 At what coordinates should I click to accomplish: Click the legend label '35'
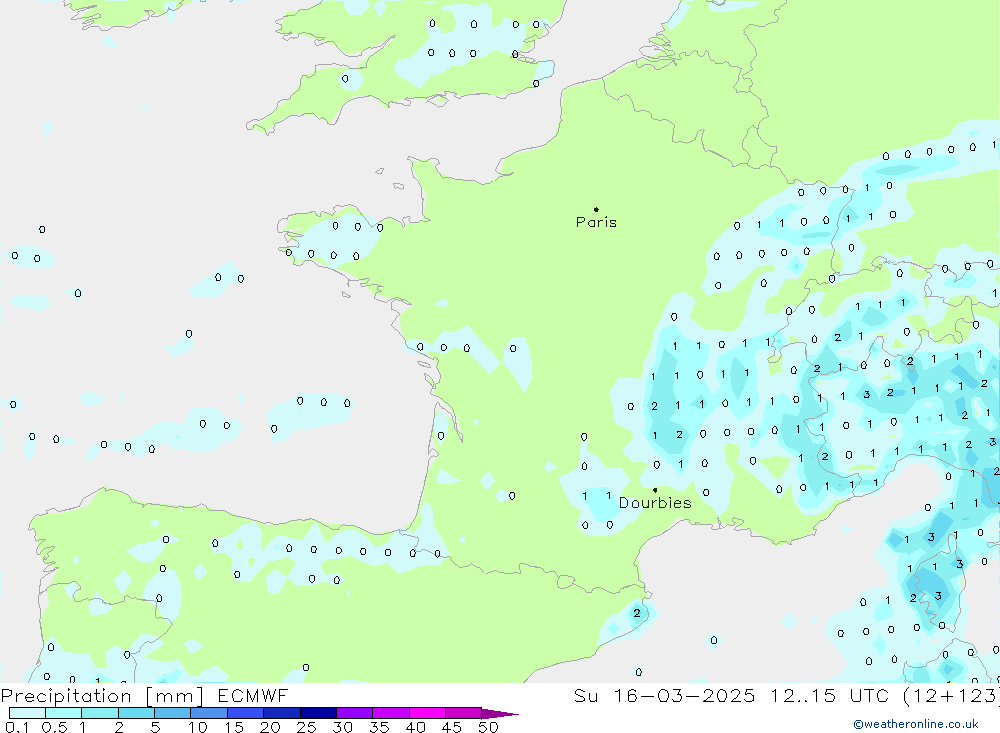(379, 727)
